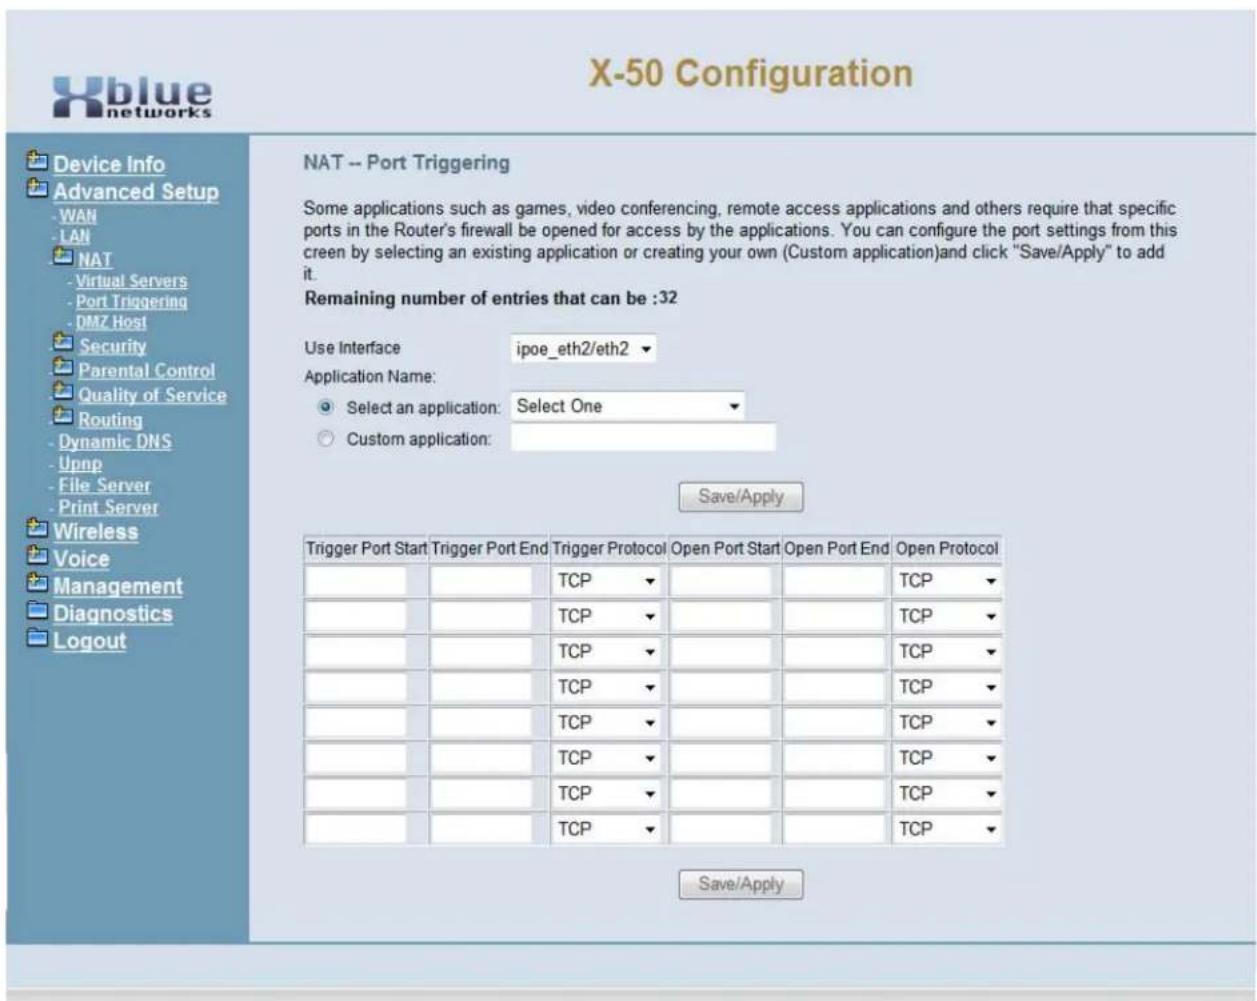Screen dimensions: 1257x1001
Task: Open the Management menu
Action: 118,586
